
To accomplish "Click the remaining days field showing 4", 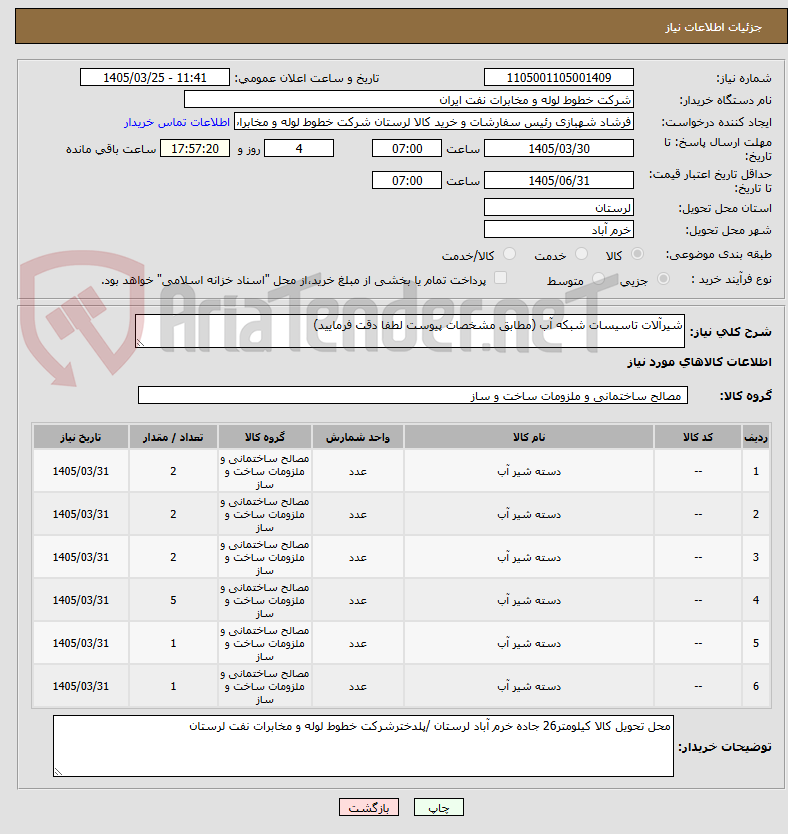I will point(299,148).
